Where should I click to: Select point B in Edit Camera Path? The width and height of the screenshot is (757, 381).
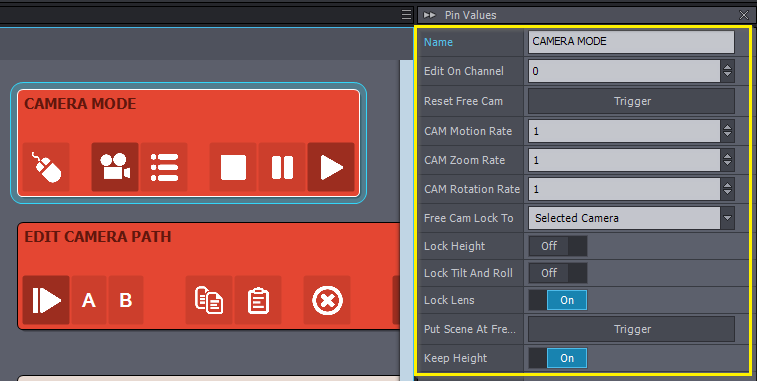click(126, 300)
